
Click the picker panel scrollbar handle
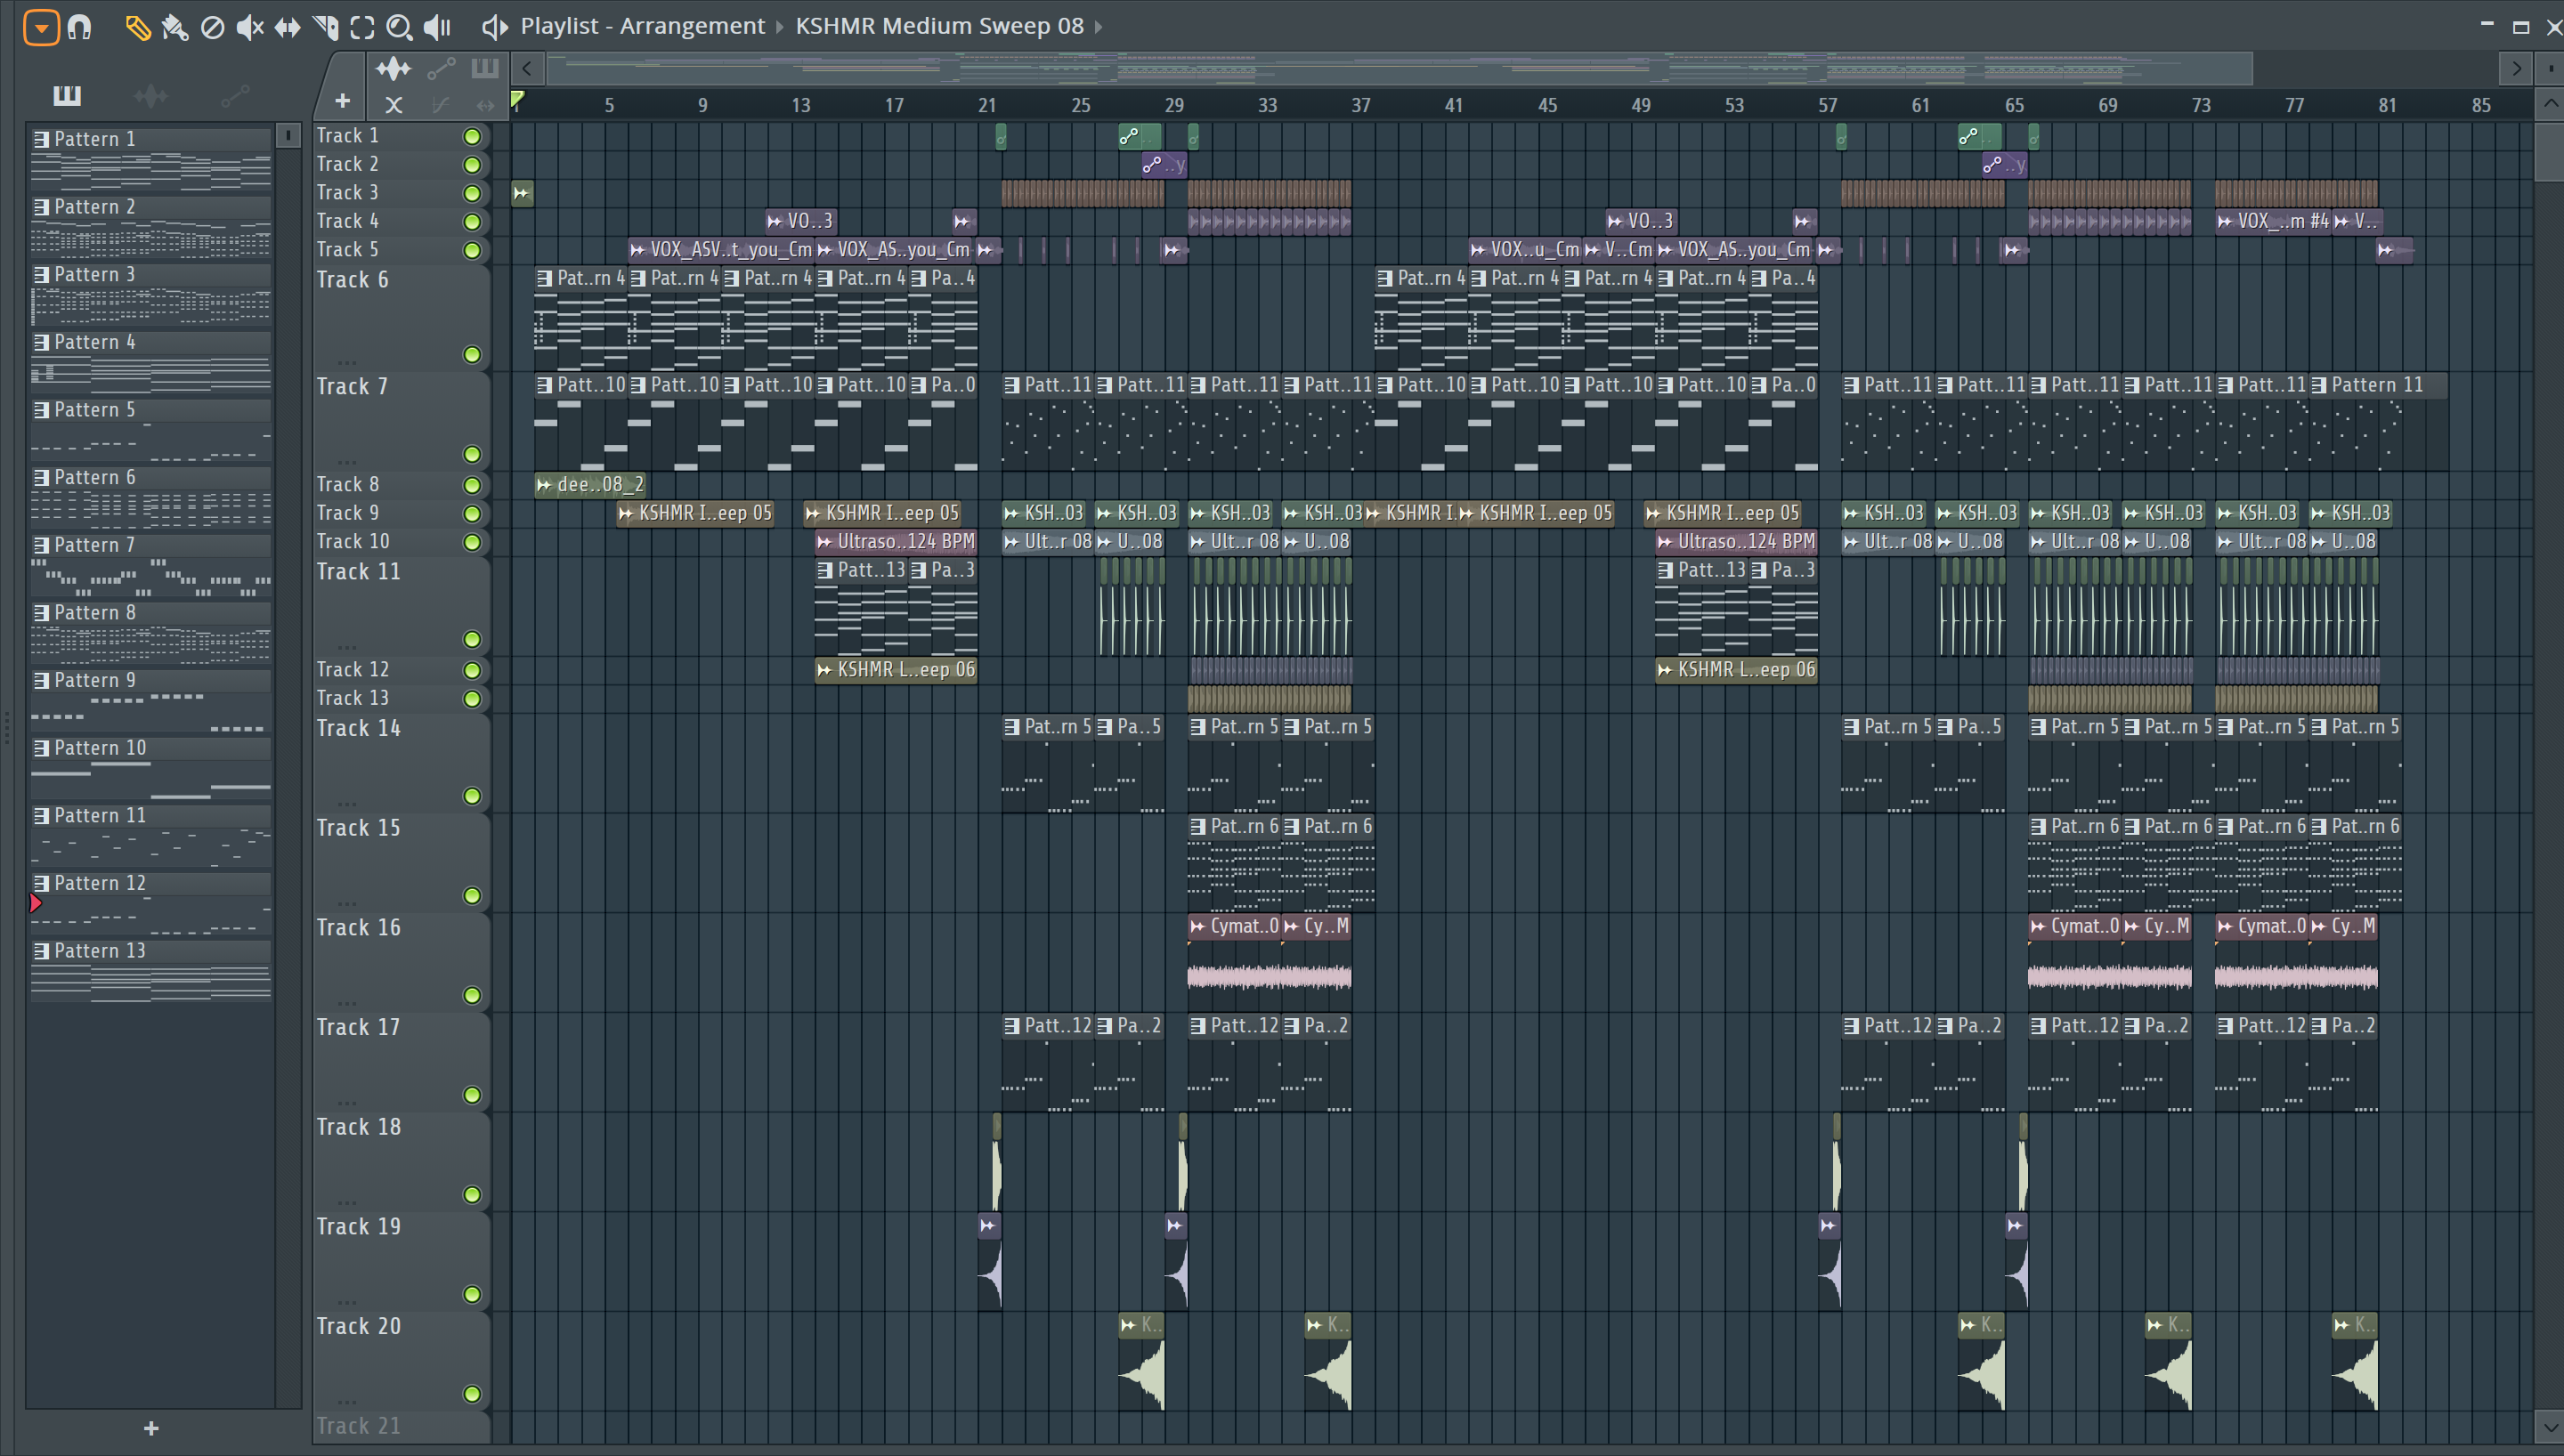click(288, 135)
